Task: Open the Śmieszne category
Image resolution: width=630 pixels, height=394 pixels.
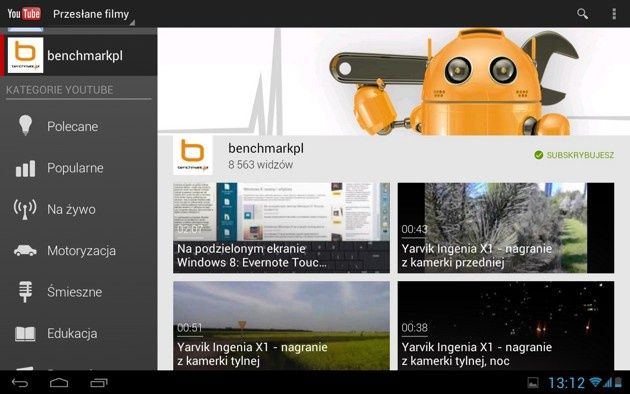Action: [79, 292]
